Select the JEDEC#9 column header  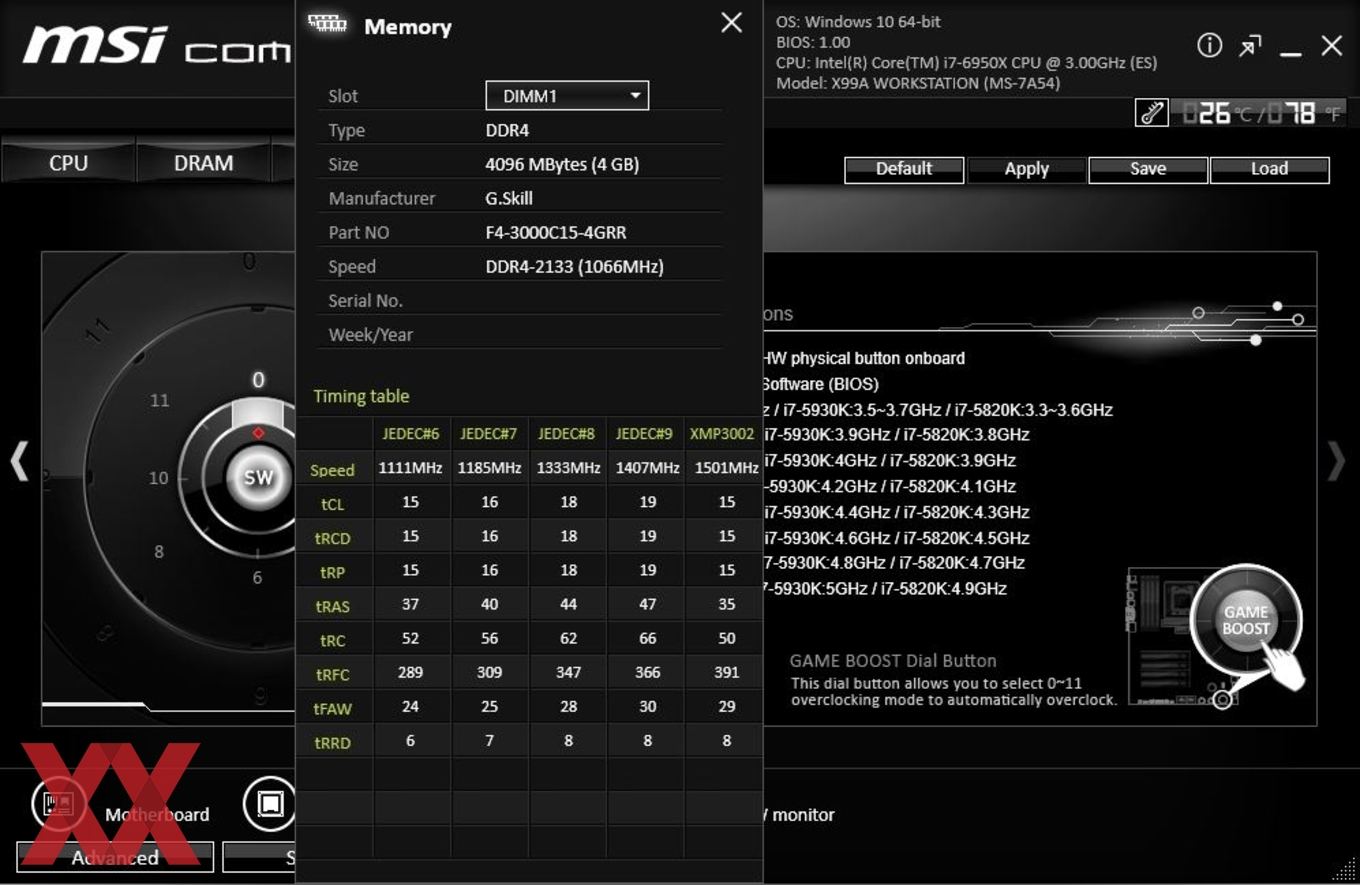click(x=645, y=433)
